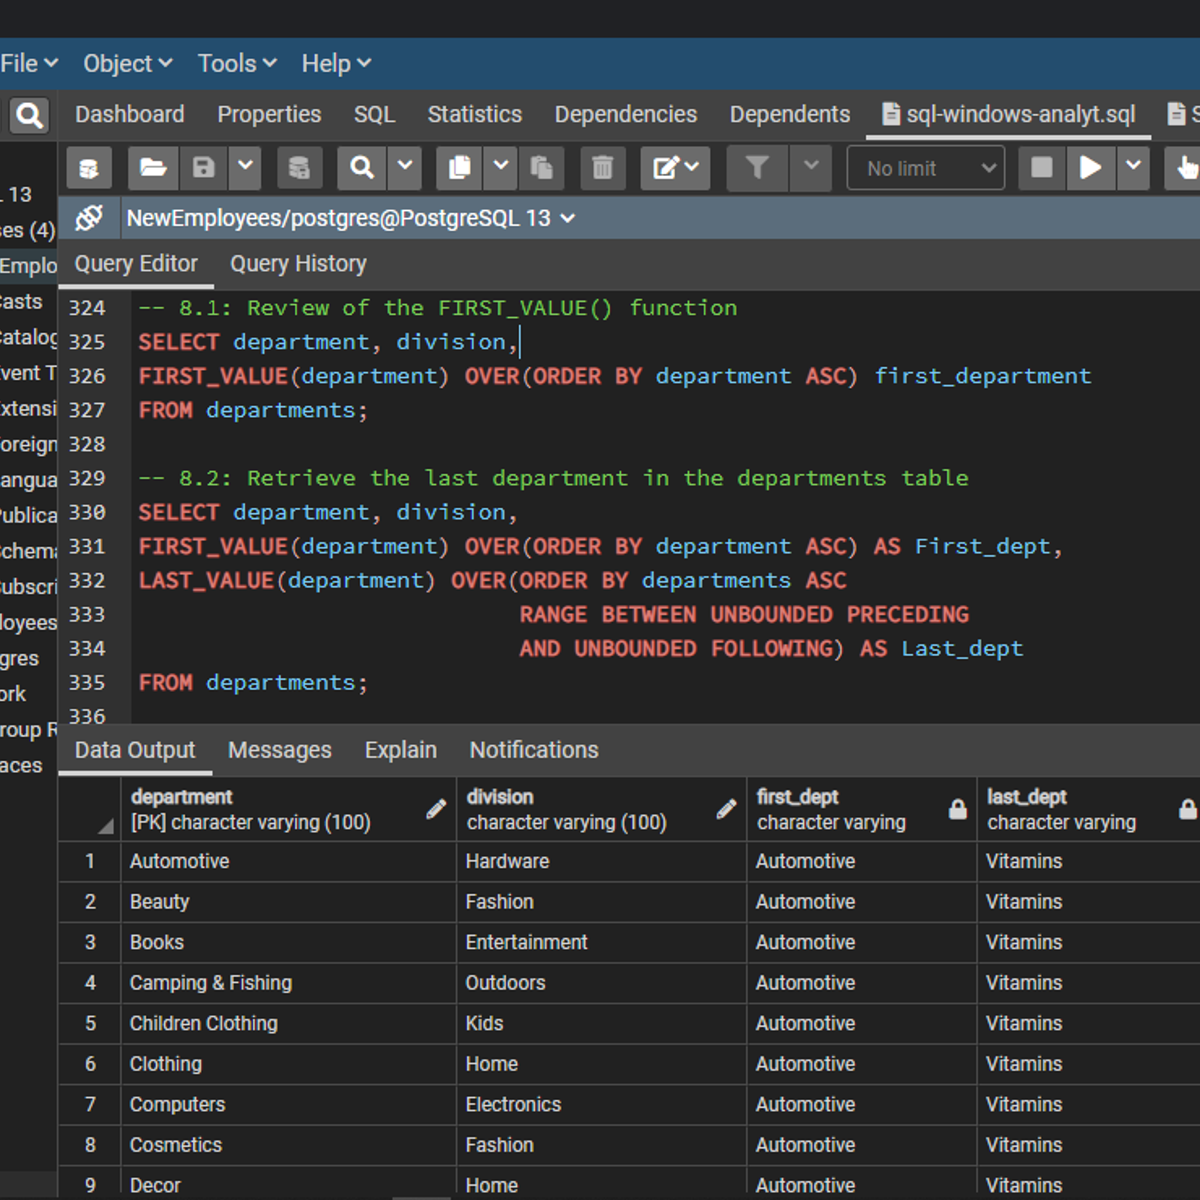Copy selected rows using the copy icon
This screenshot has width=1200, height=1200.
458,168
